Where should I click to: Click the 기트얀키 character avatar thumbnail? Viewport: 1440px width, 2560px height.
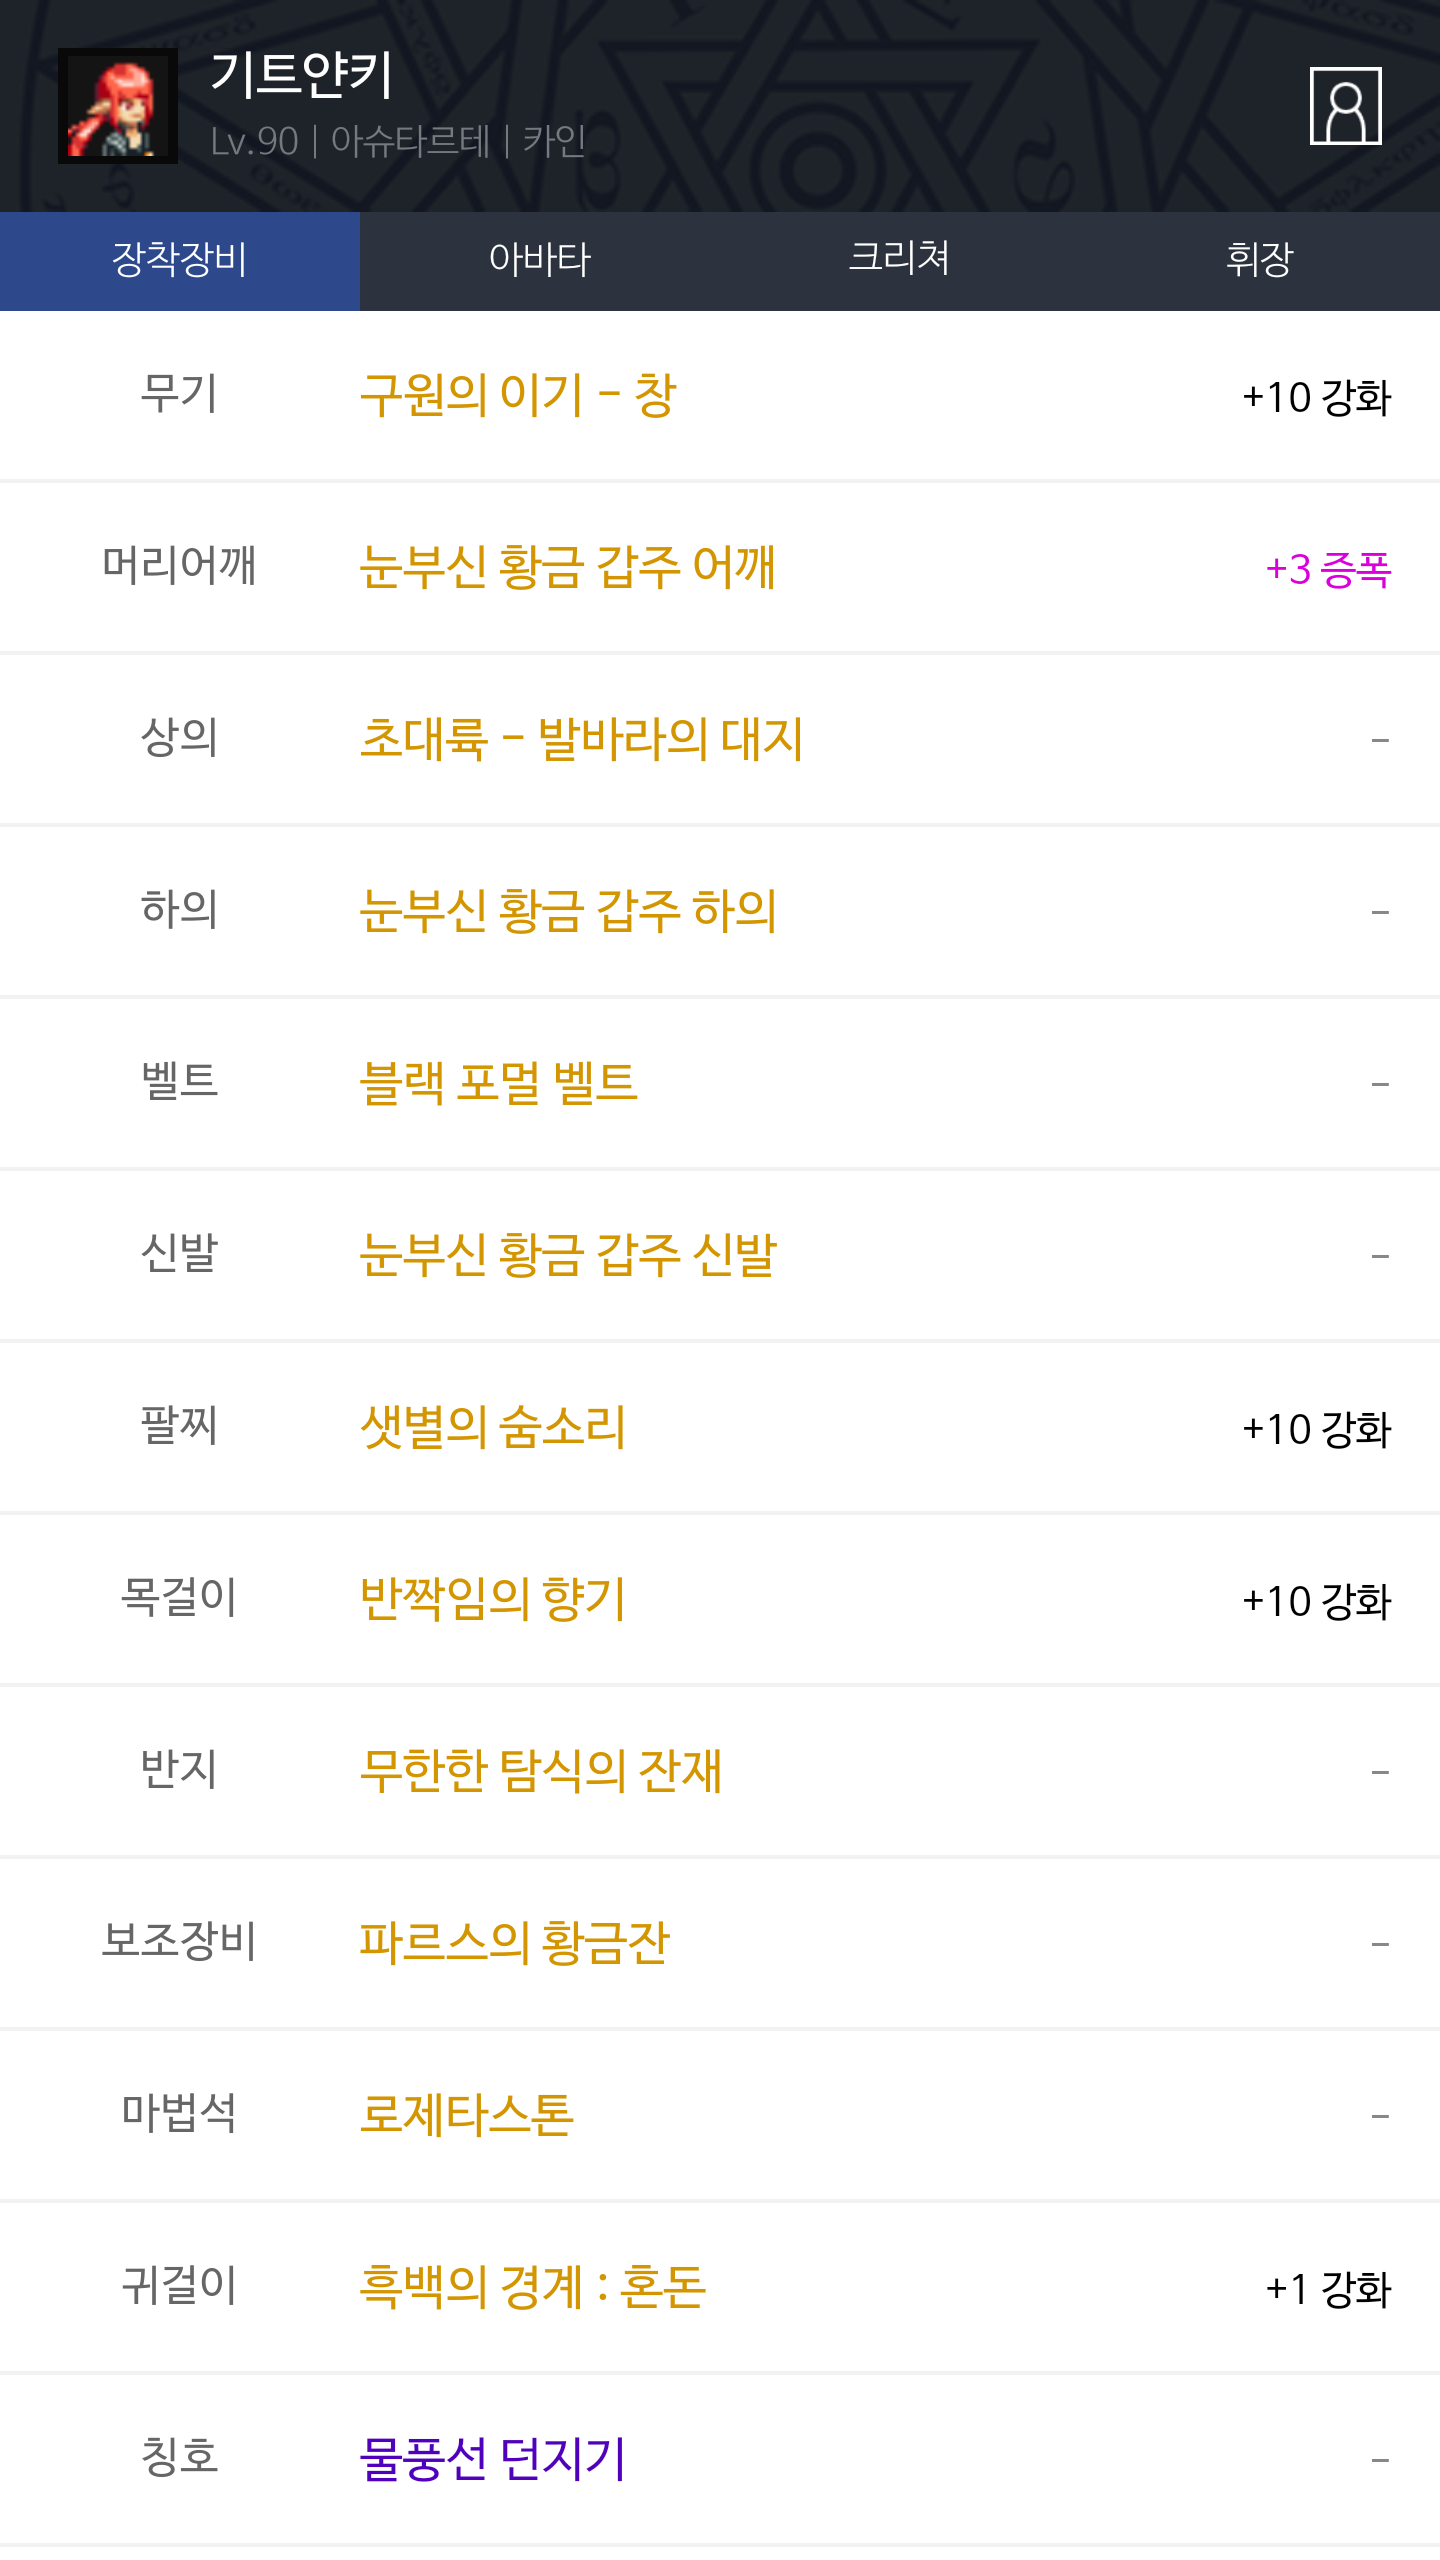pyautogui.click(x=118, y=106)
